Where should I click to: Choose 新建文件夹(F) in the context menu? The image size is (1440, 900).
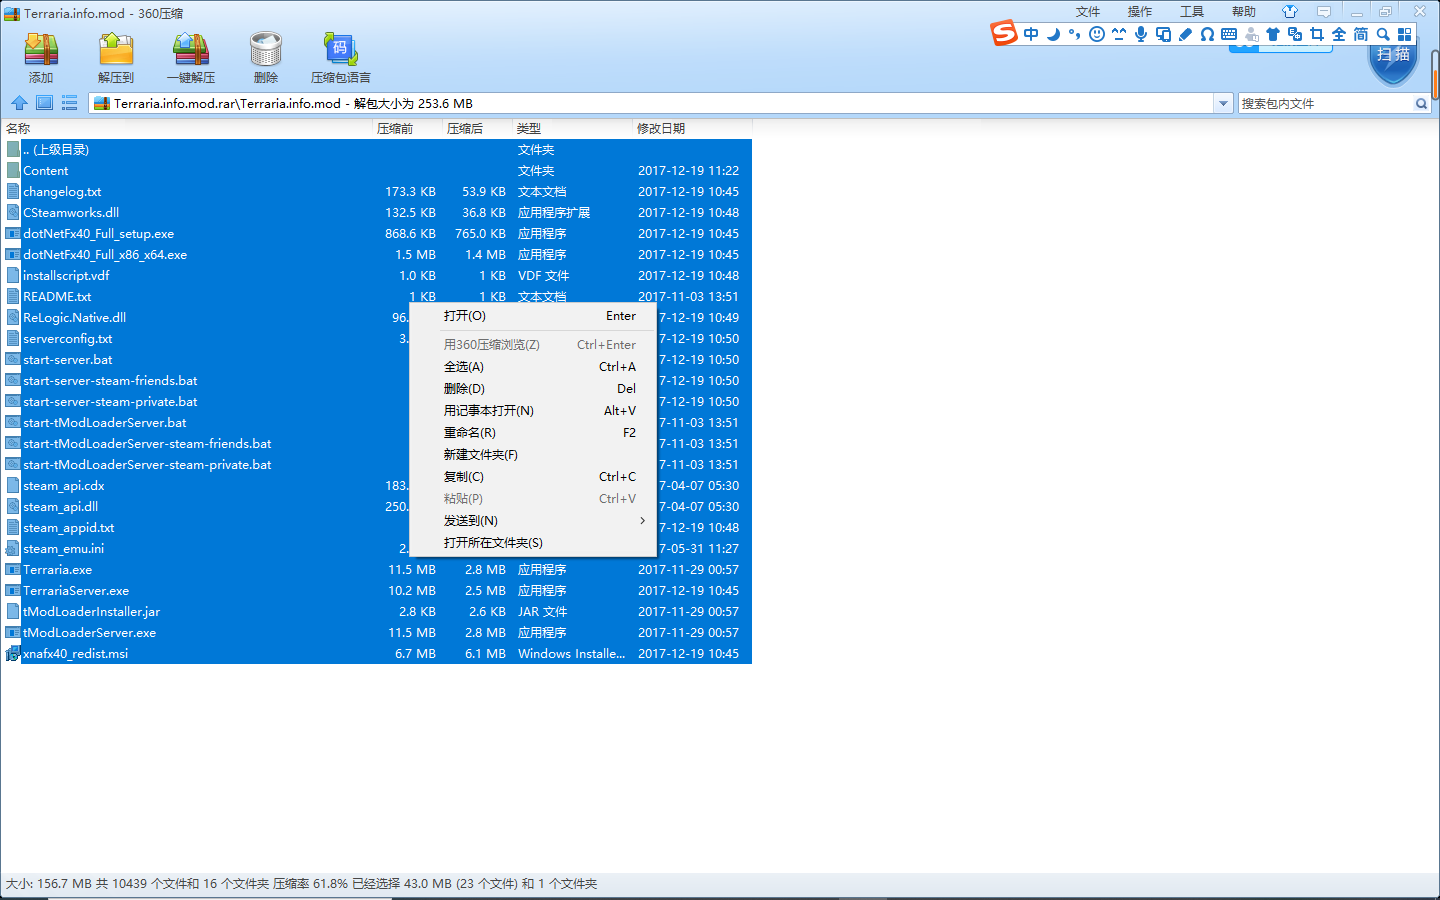[533, 455]
